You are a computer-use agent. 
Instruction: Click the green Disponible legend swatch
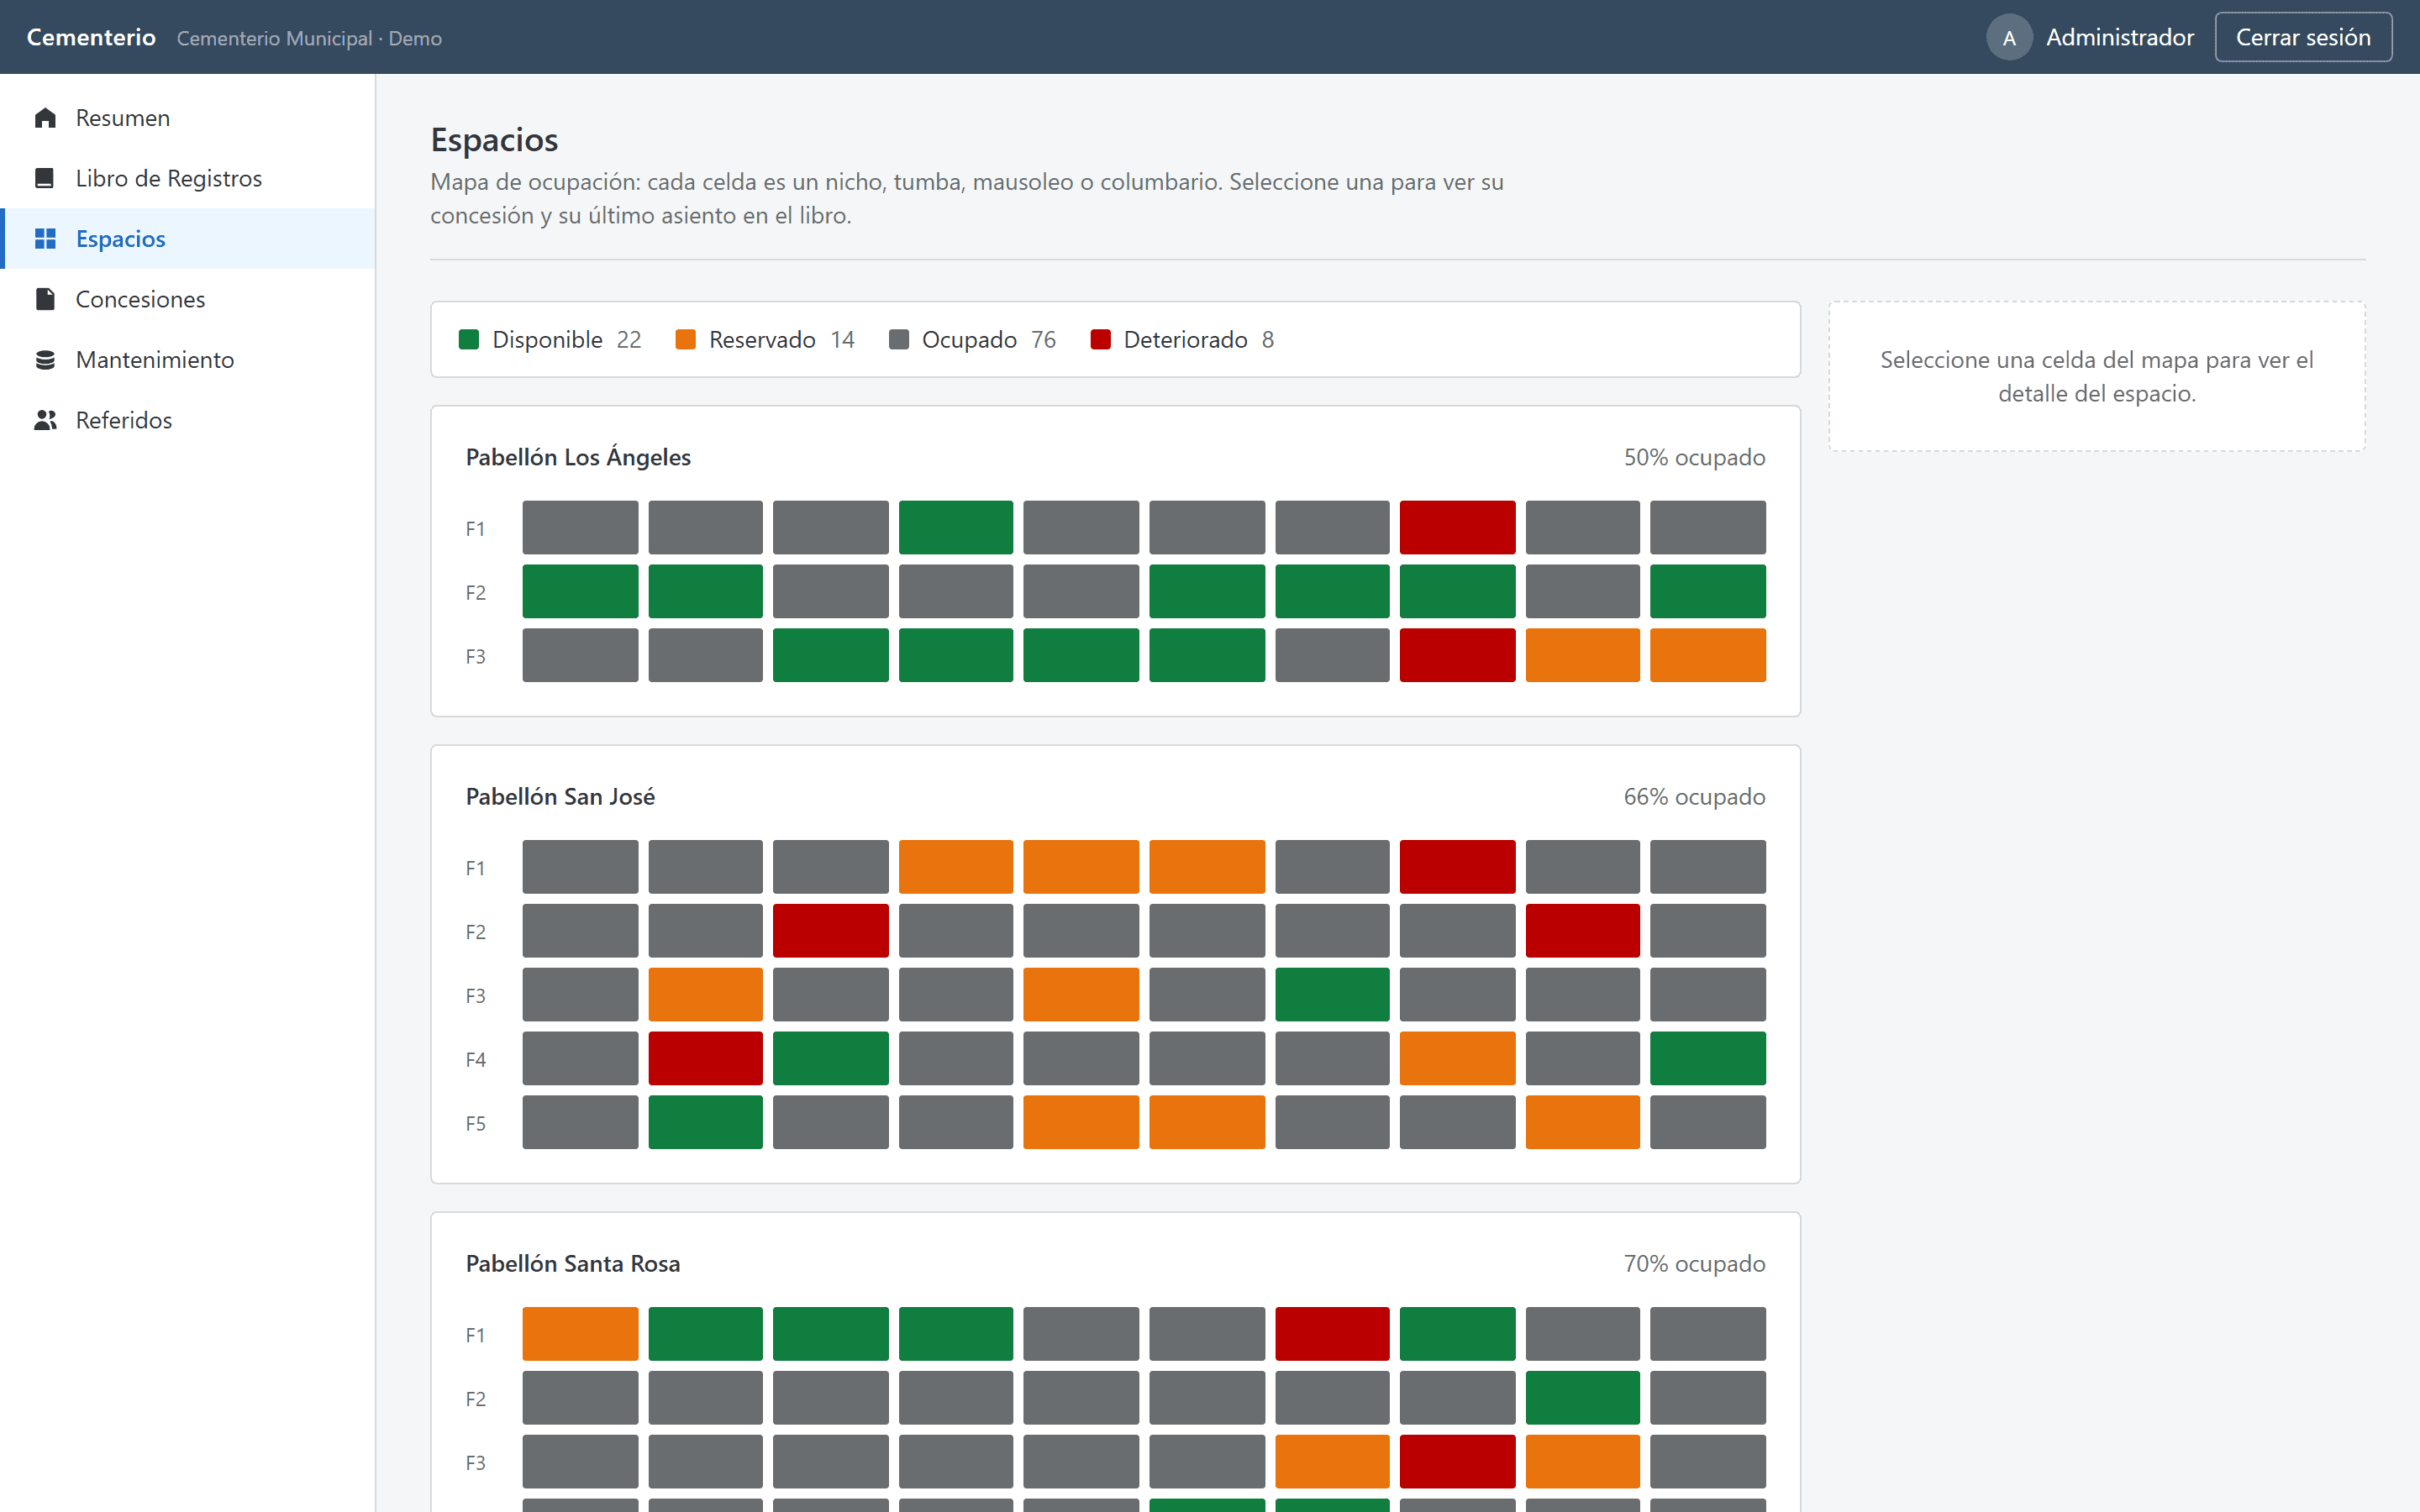[469, 339]
